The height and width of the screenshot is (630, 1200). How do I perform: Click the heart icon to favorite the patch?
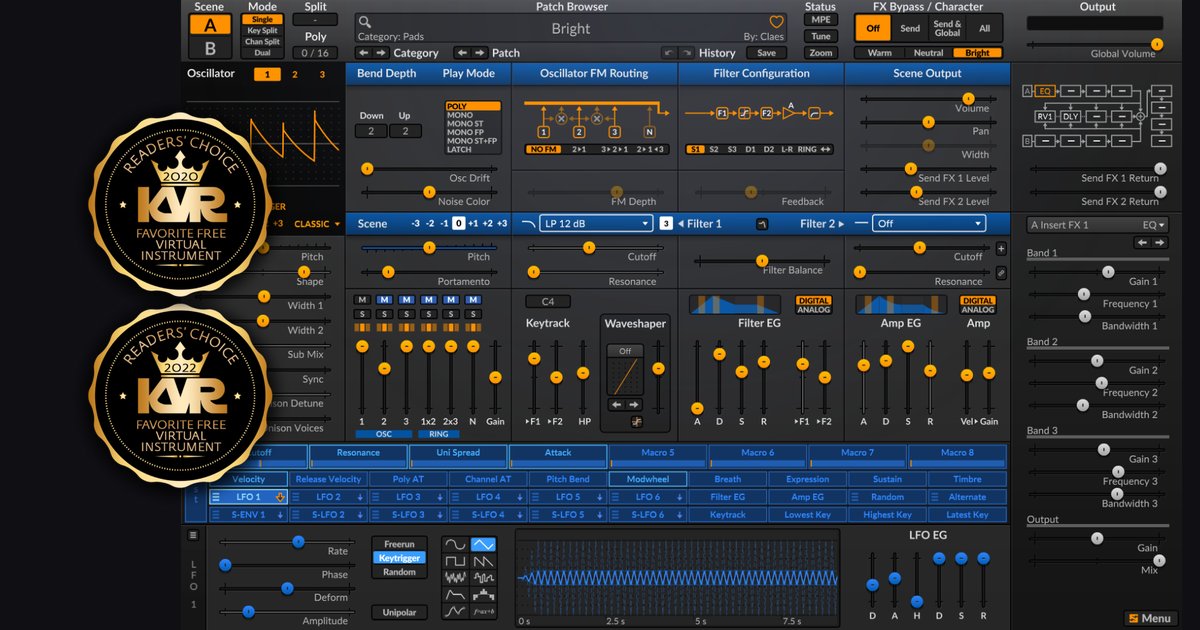(x=776, y=21)
